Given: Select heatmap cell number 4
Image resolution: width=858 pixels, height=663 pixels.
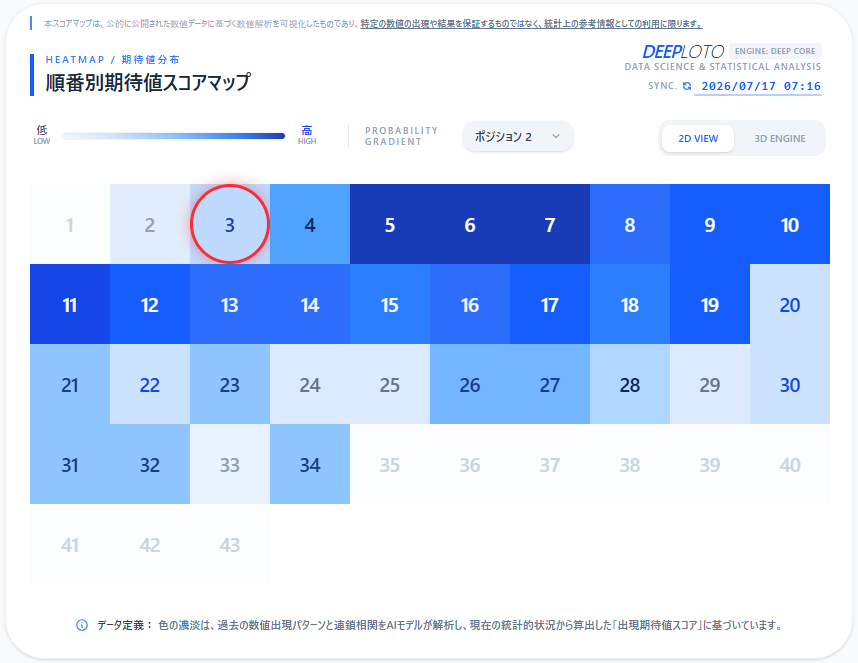Looking at the screenshot, I should coord(310,224).
